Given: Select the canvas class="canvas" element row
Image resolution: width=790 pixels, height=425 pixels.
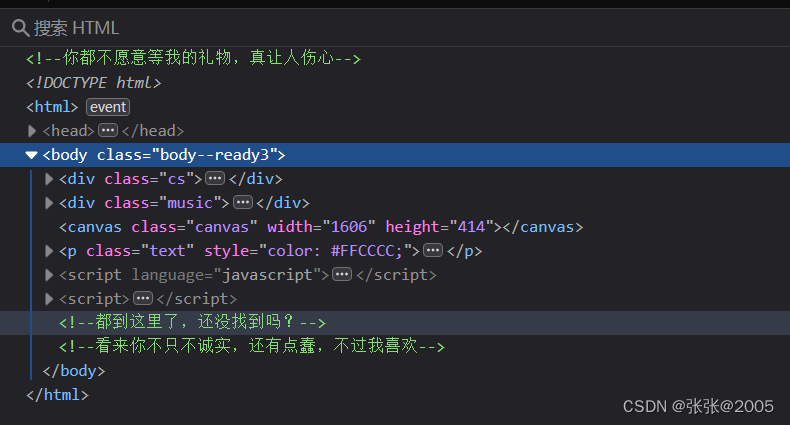Looking at the screenshot, I should 395,227.
